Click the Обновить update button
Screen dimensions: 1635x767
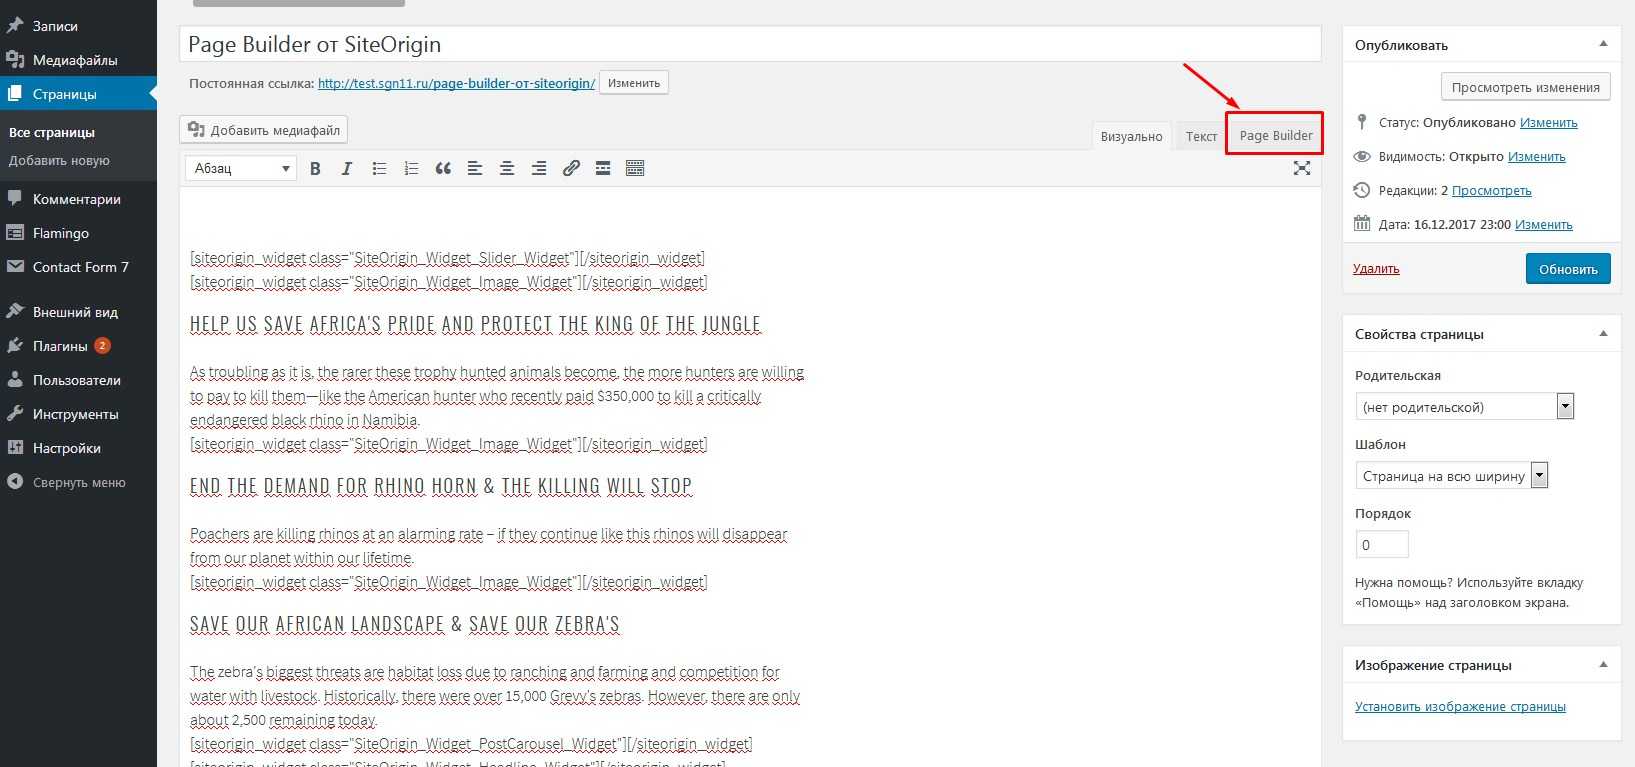point(1567,269)
